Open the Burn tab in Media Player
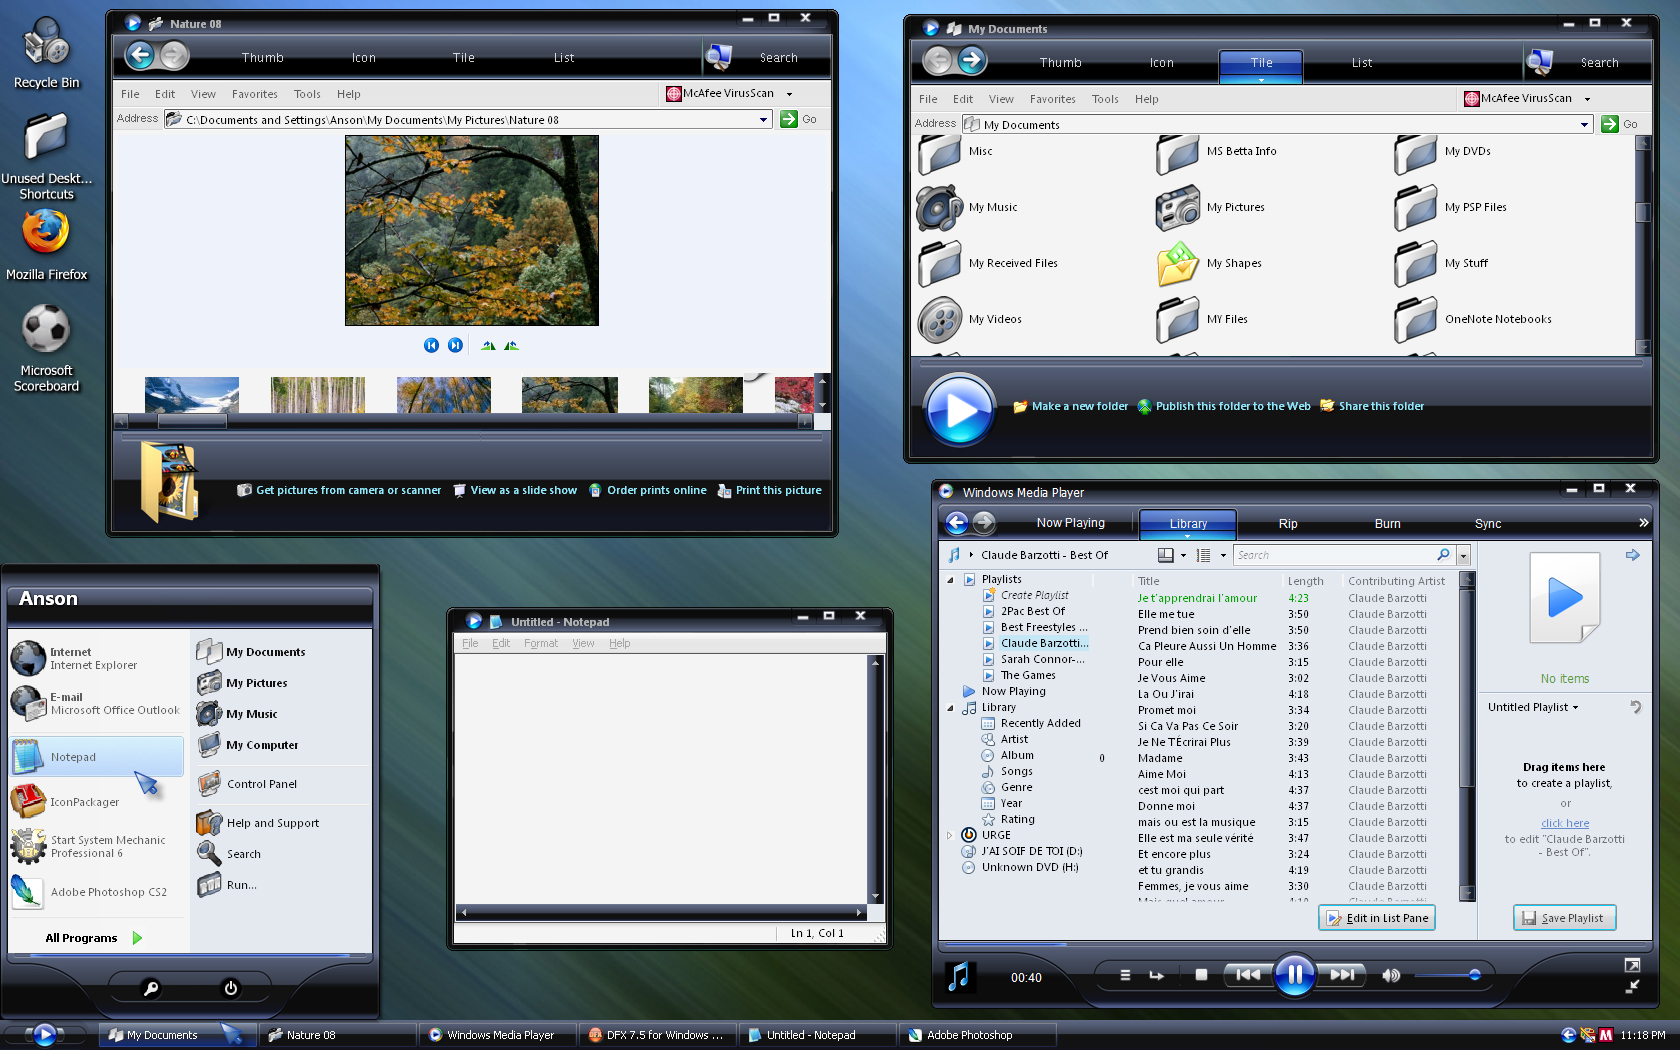 1388,524
